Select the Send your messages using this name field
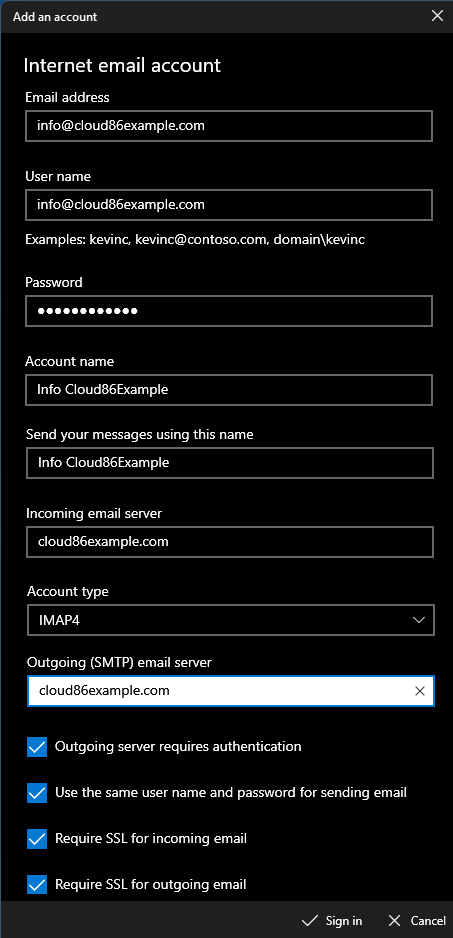 point(230,463)
